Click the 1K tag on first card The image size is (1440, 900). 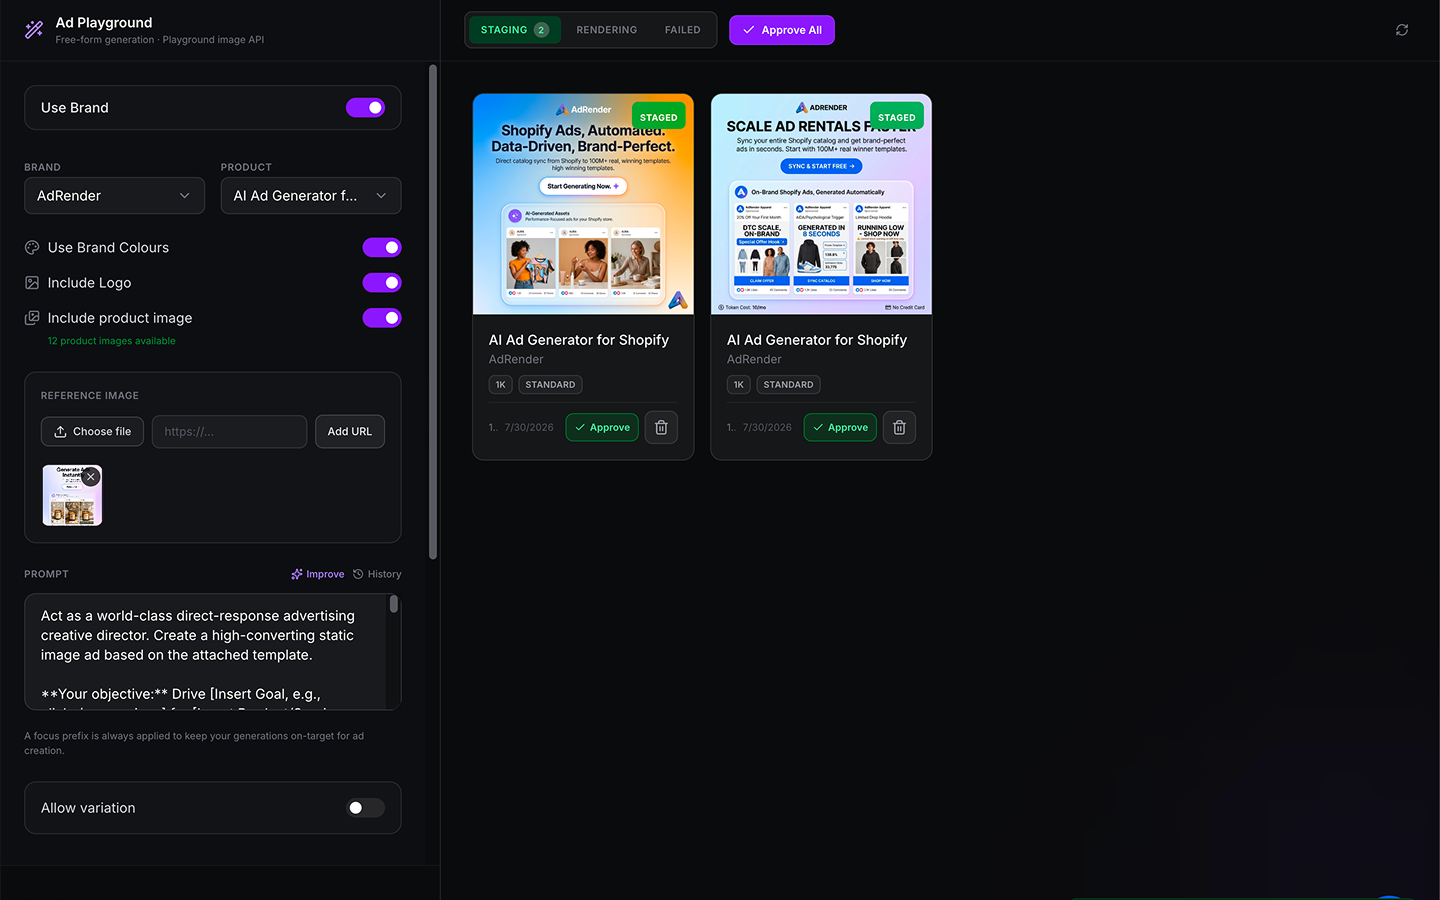501,385
